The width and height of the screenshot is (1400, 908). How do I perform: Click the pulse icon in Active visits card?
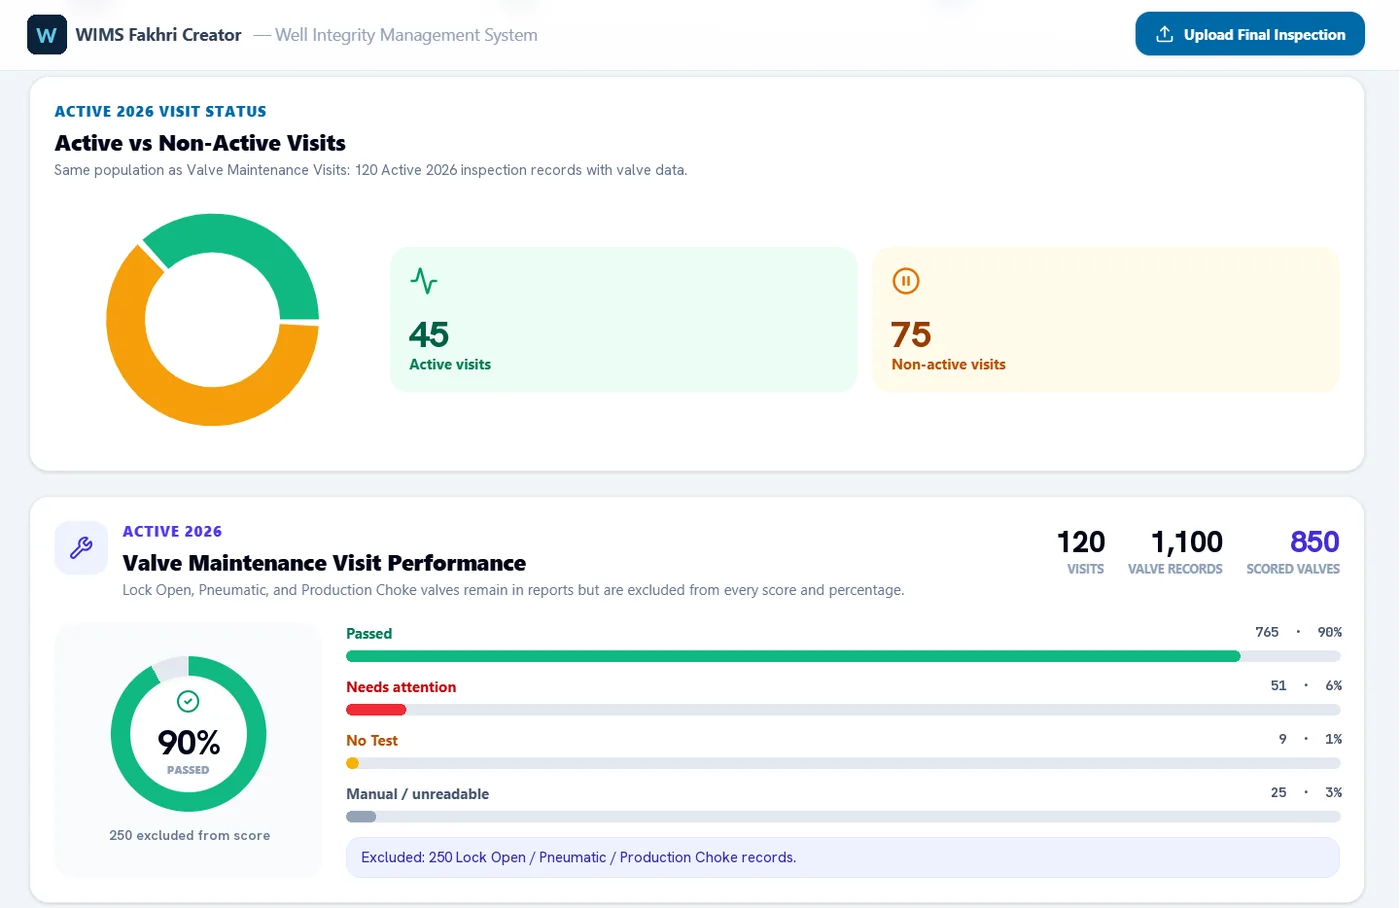pos(424,281)
